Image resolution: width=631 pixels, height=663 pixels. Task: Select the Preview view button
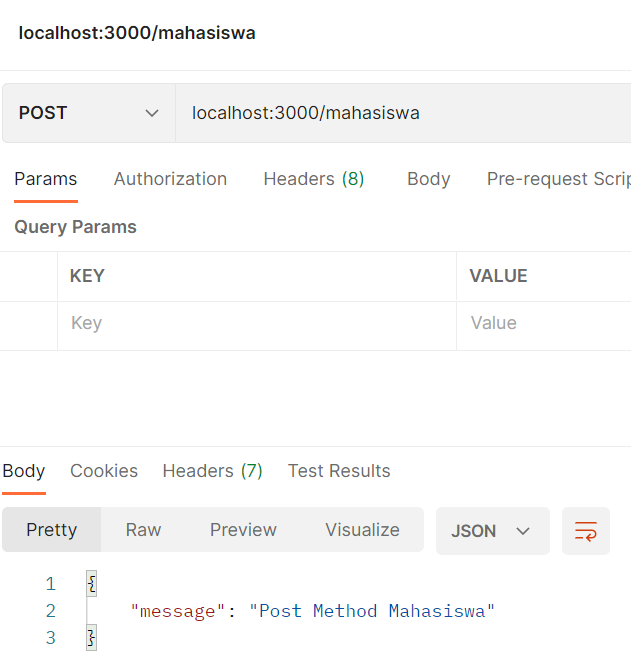click(x=243, y=530)
